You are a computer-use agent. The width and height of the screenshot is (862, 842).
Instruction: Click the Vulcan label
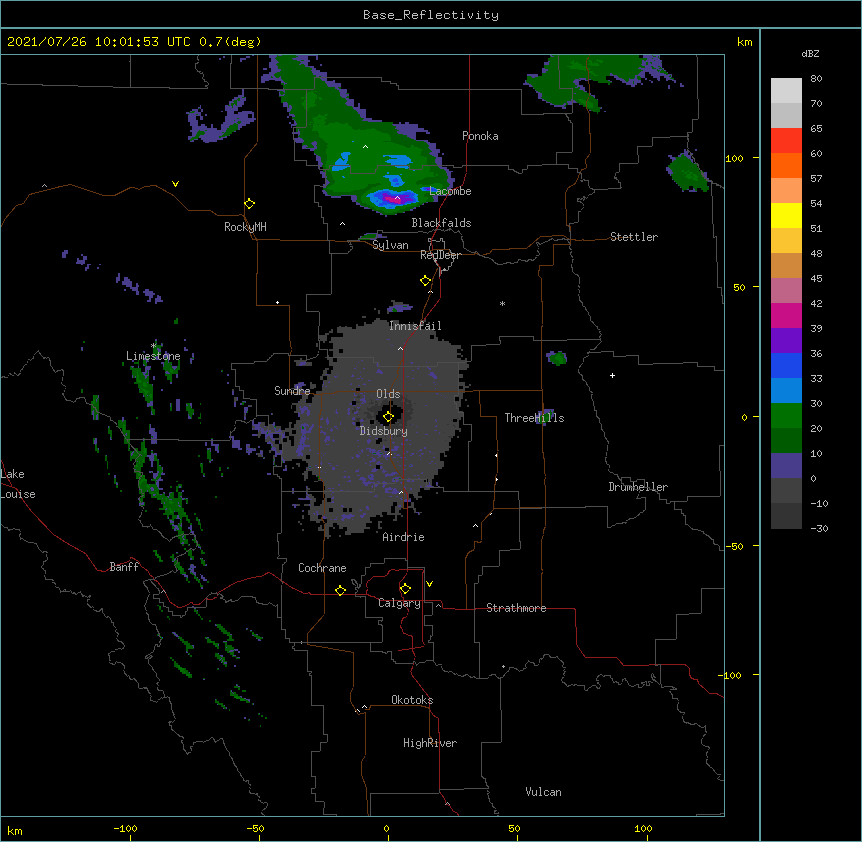(543, 792)
